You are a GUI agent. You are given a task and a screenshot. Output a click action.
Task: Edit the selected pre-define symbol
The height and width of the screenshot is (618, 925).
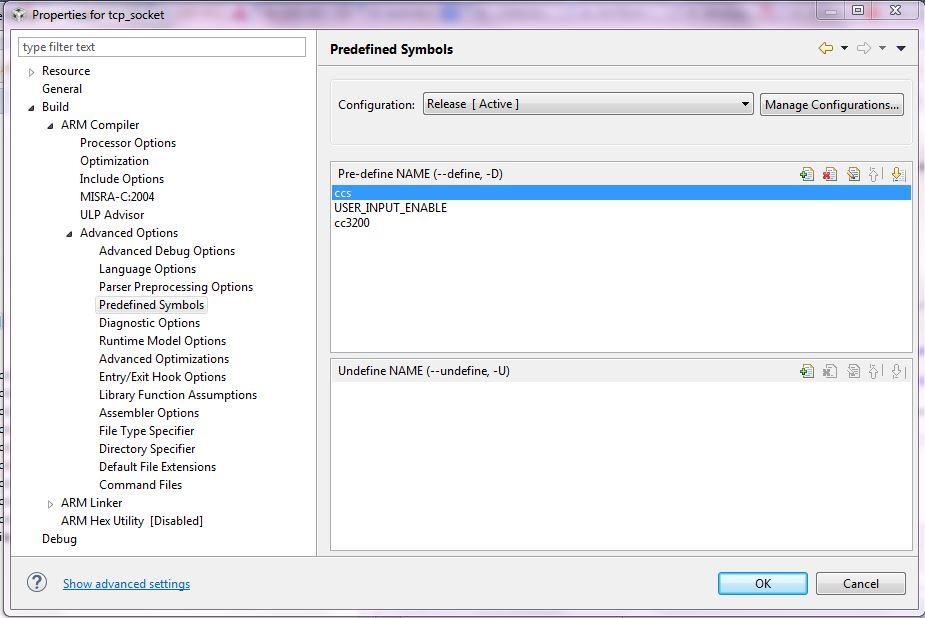click(x=853, y=174)
